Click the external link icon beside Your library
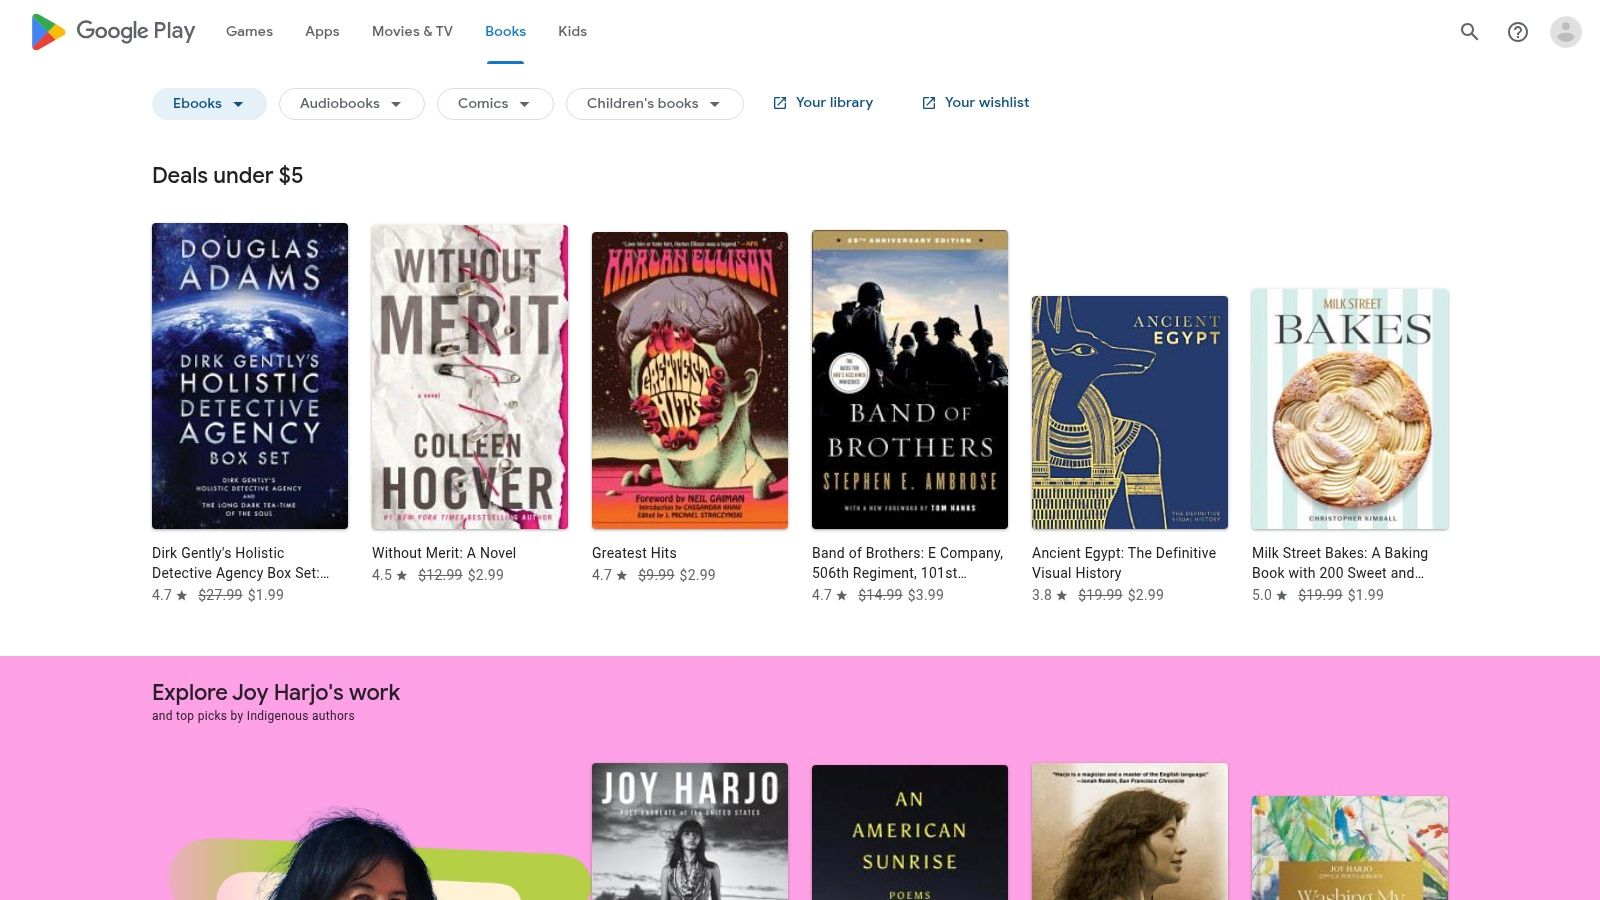 (x=779, y=102)
